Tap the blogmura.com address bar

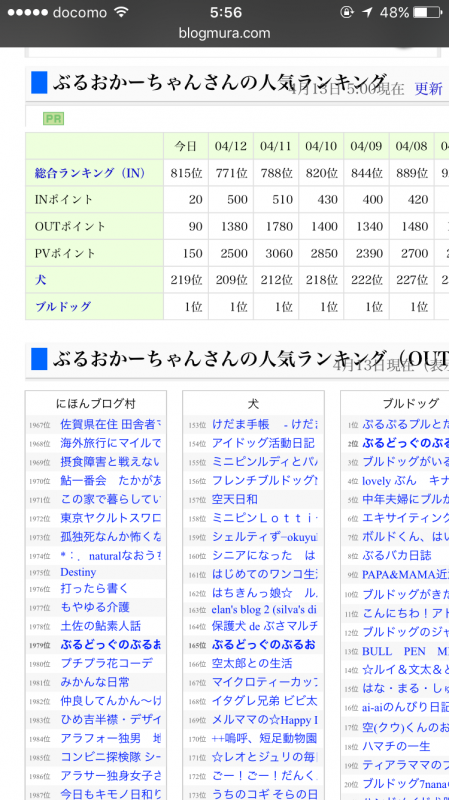[x=224, y=34]
